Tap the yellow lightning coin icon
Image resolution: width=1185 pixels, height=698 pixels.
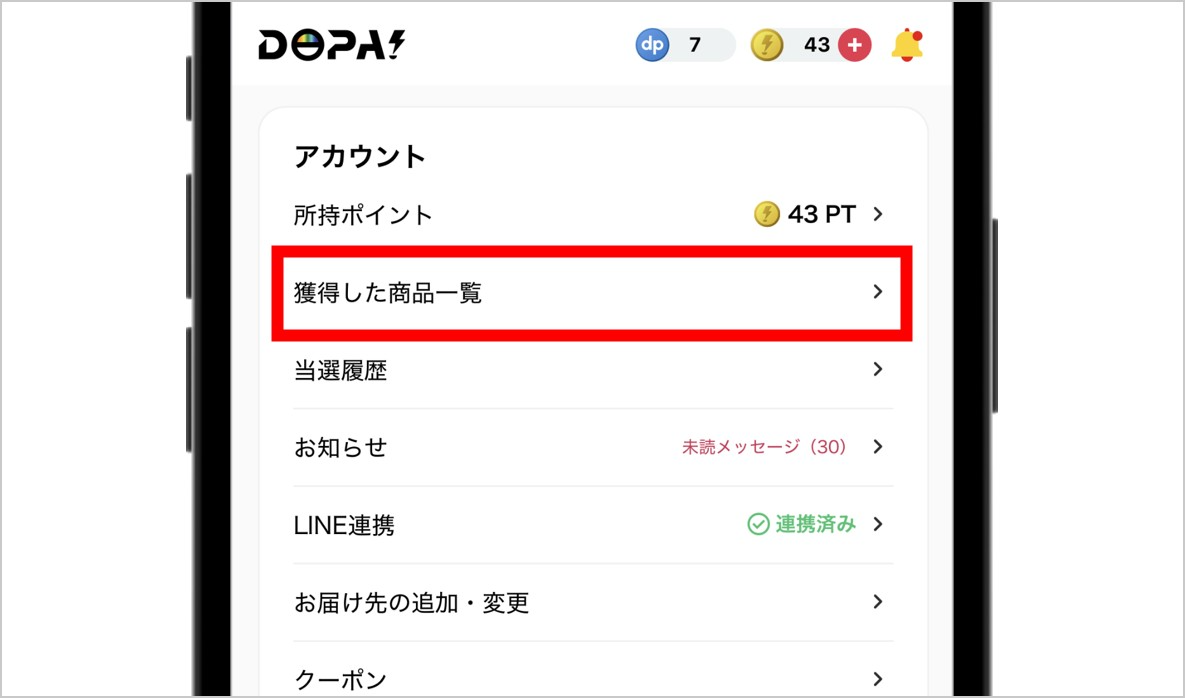click(767, 44)
